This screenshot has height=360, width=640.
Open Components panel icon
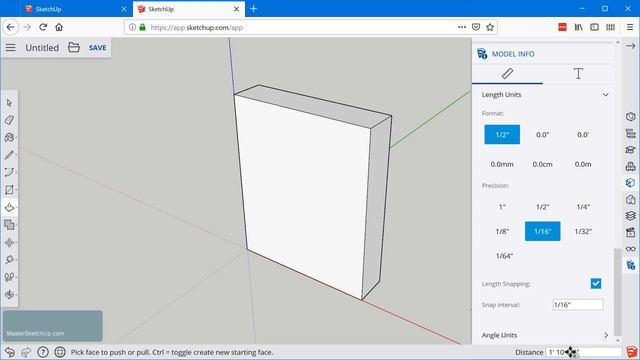[x=631, y=167]
